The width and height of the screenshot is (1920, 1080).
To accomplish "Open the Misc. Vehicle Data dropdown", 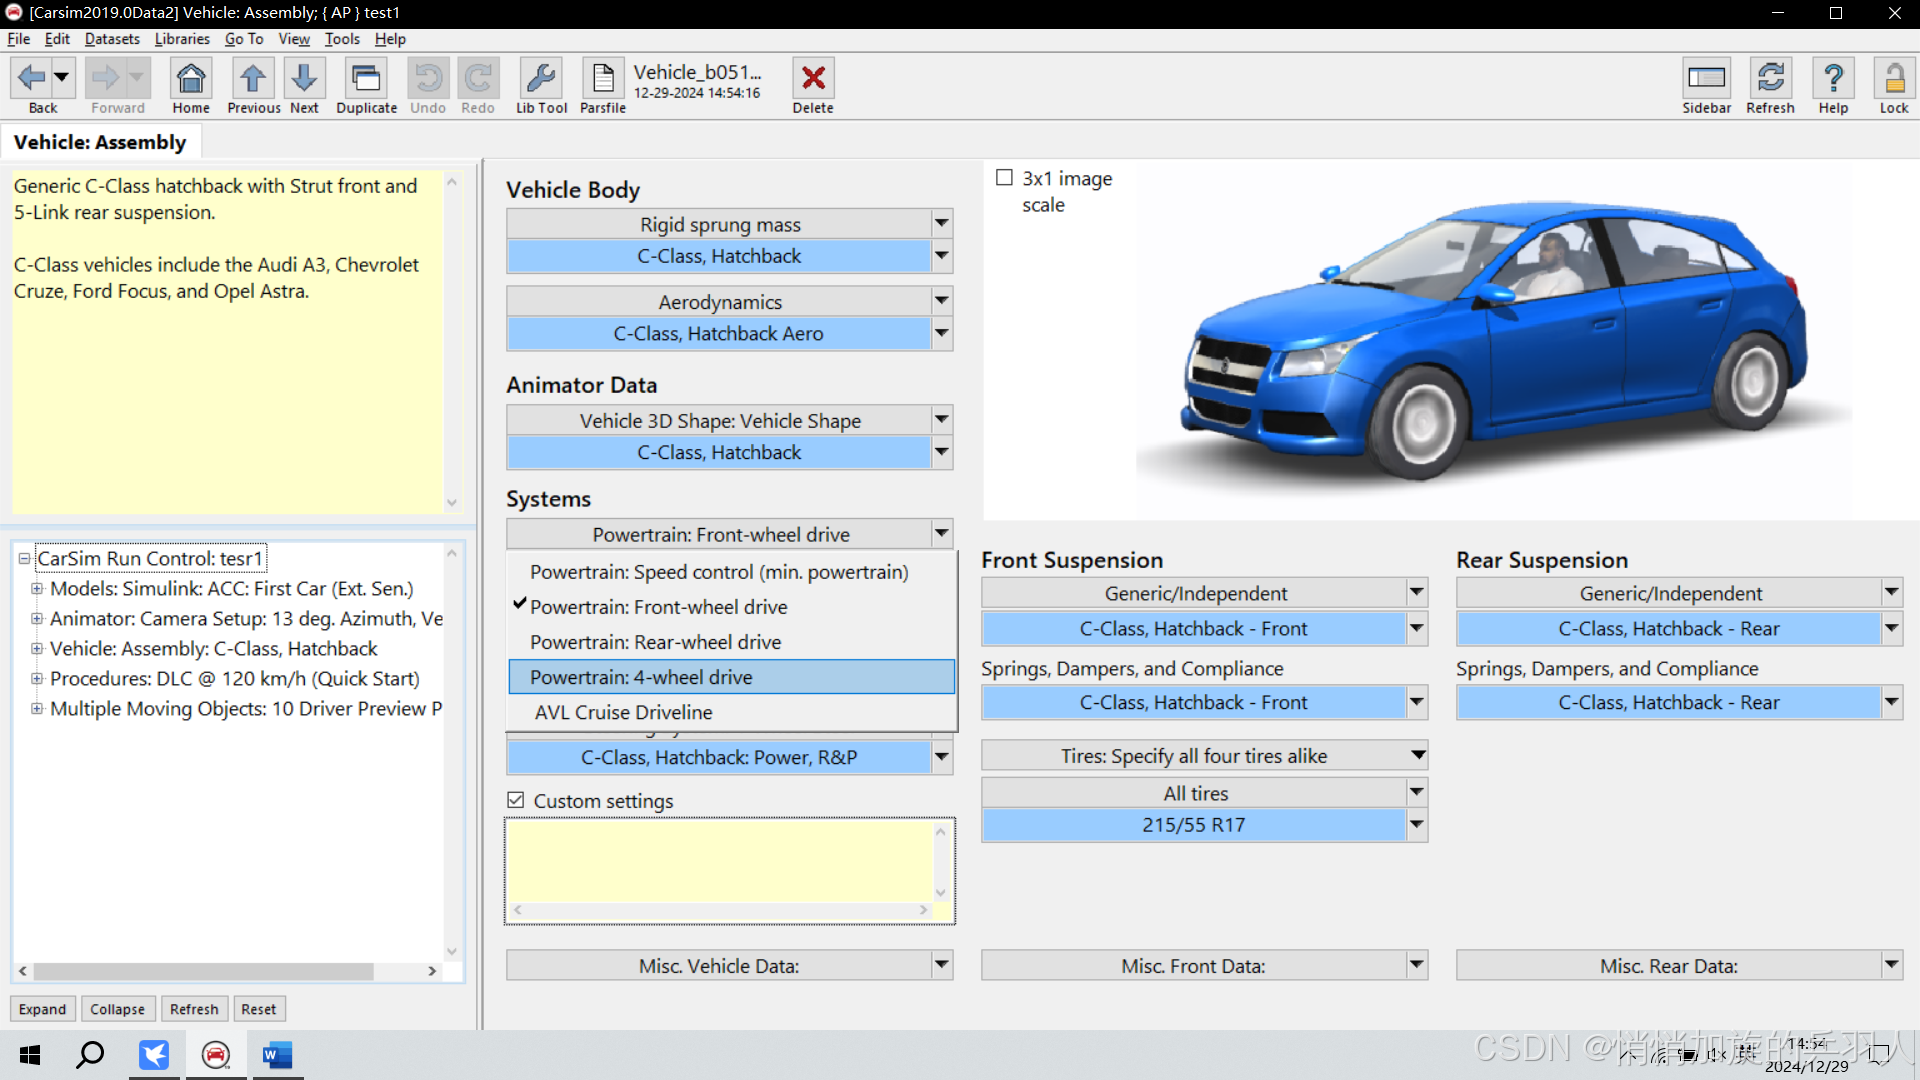I will [x=941, y=965].
